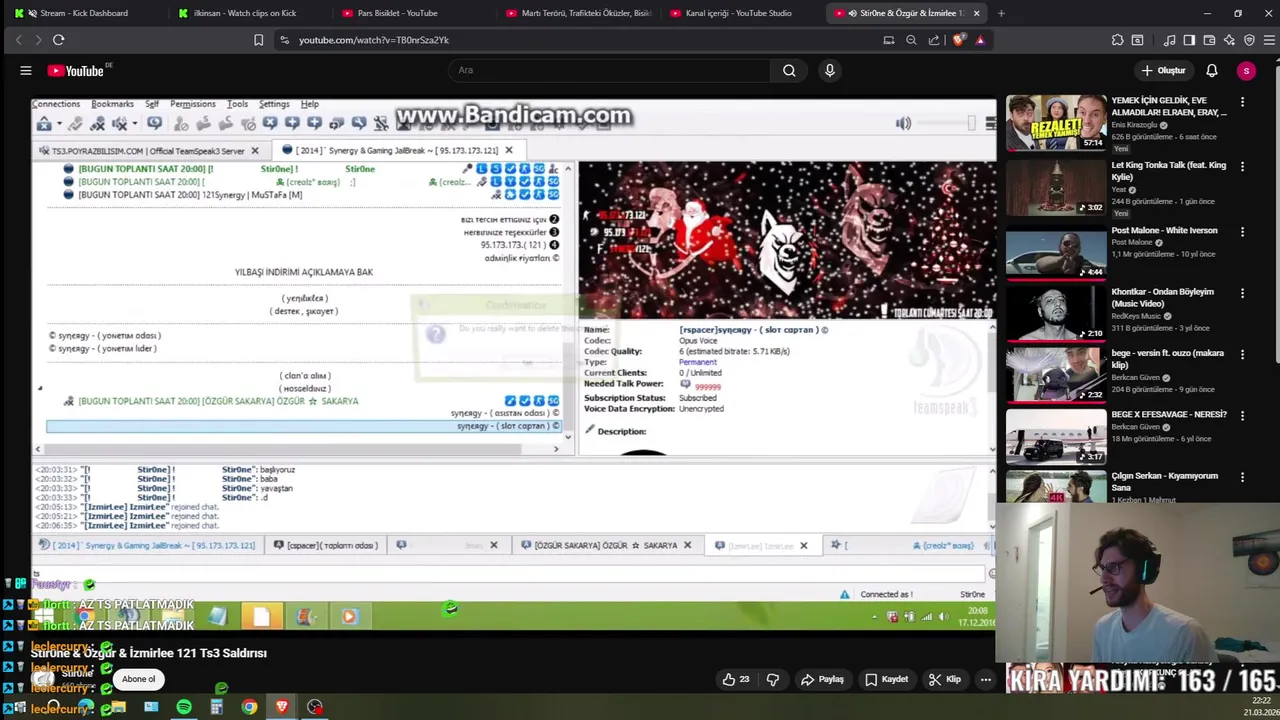Screen dimensions: 1280x720
Task: Open the Leo AI sparkle icon
Action: 1229,40
